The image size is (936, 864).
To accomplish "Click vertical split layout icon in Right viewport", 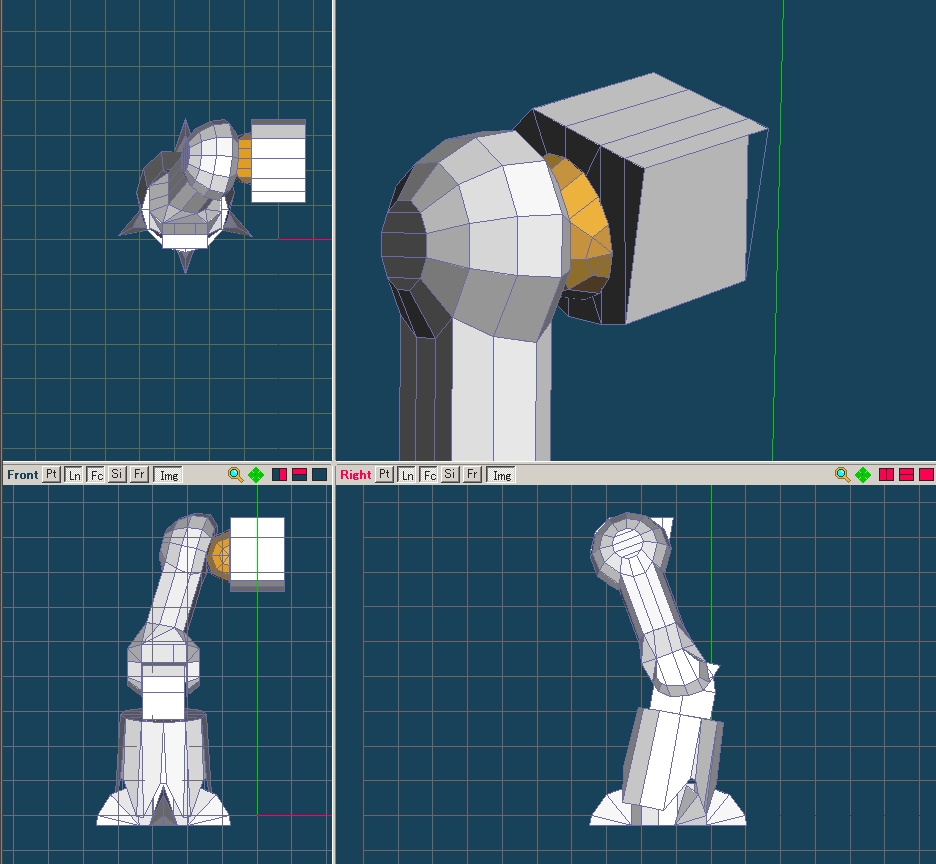I will 886,475.
